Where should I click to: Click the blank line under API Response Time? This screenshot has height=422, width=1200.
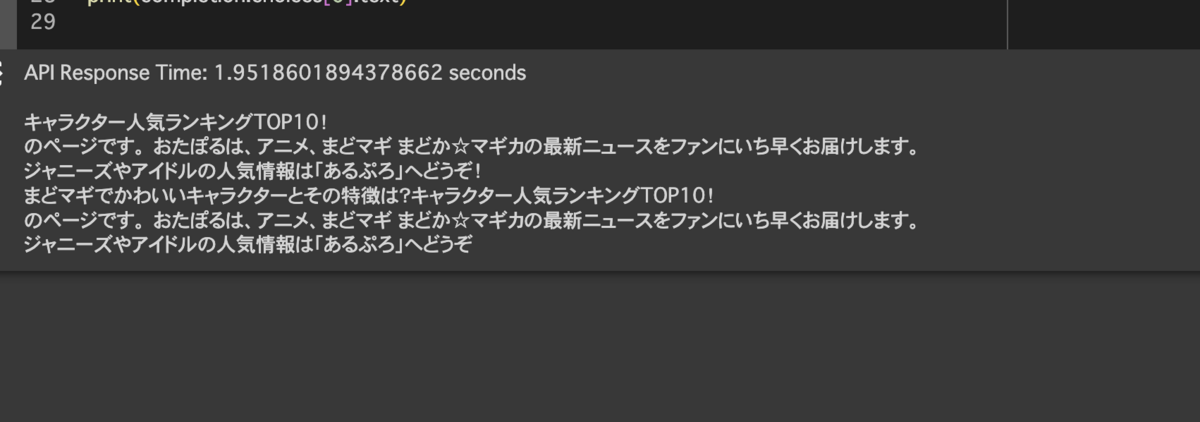pos(600,98)
